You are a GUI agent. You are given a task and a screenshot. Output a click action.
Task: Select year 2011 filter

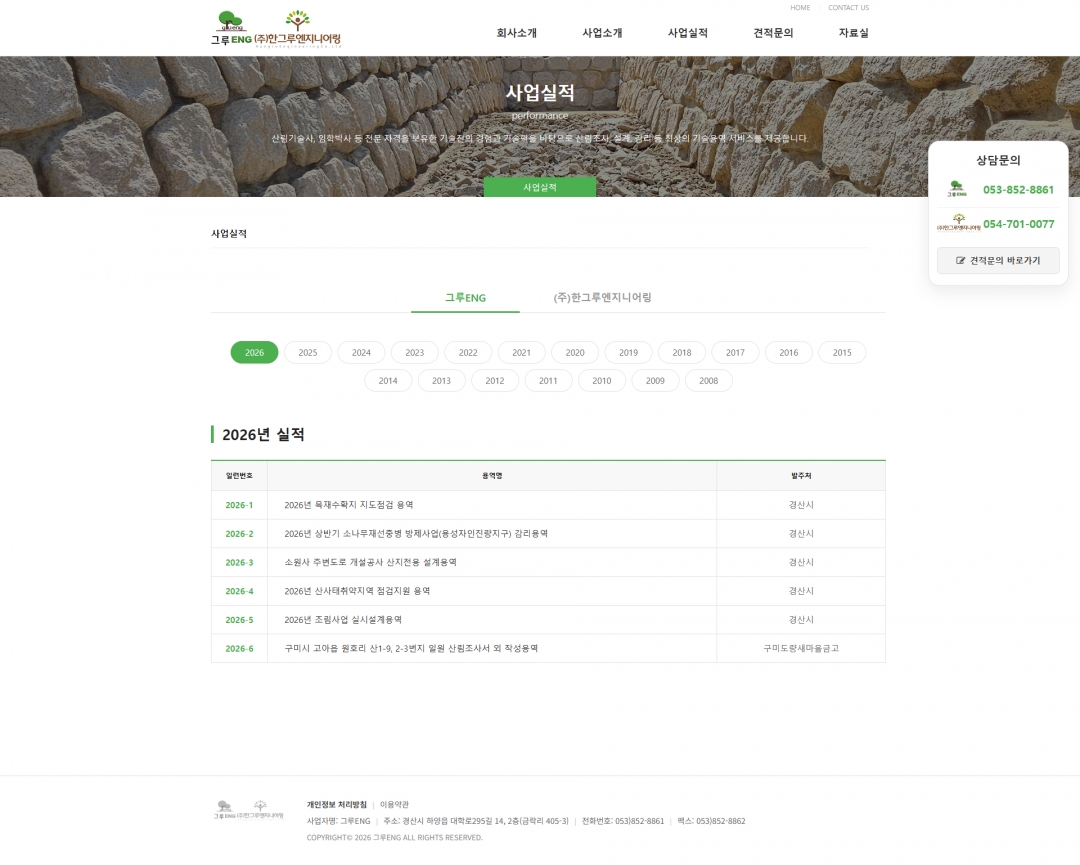coord(548,381)
